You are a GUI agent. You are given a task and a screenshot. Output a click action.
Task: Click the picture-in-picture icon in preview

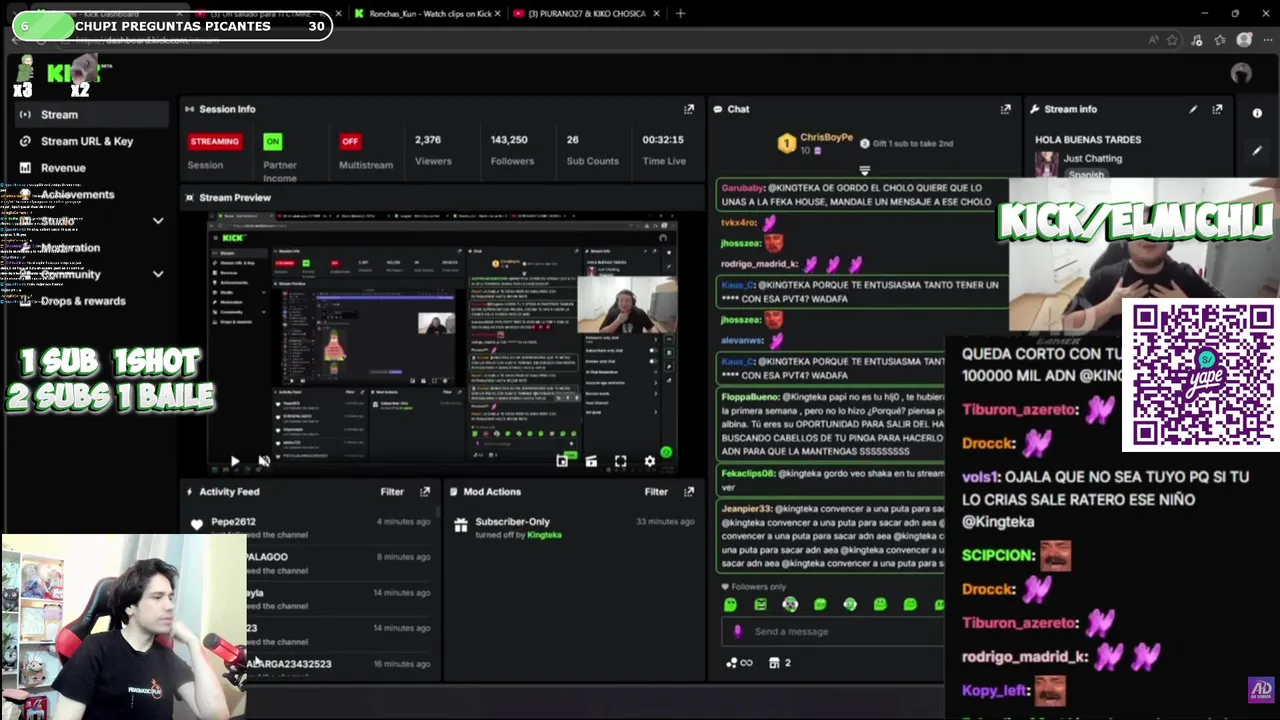(x=562, y=461)
